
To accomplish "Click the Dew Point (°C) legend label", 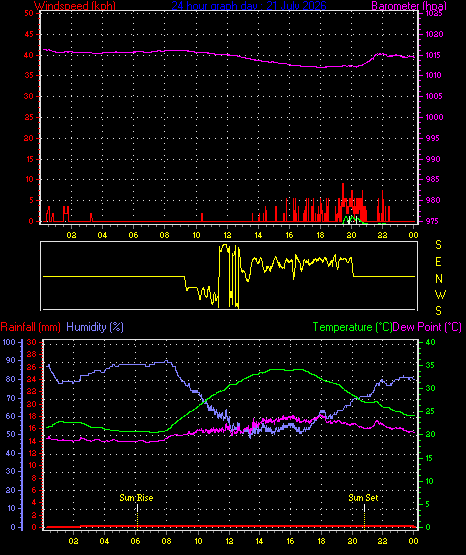I will click(x=427, y=327).
